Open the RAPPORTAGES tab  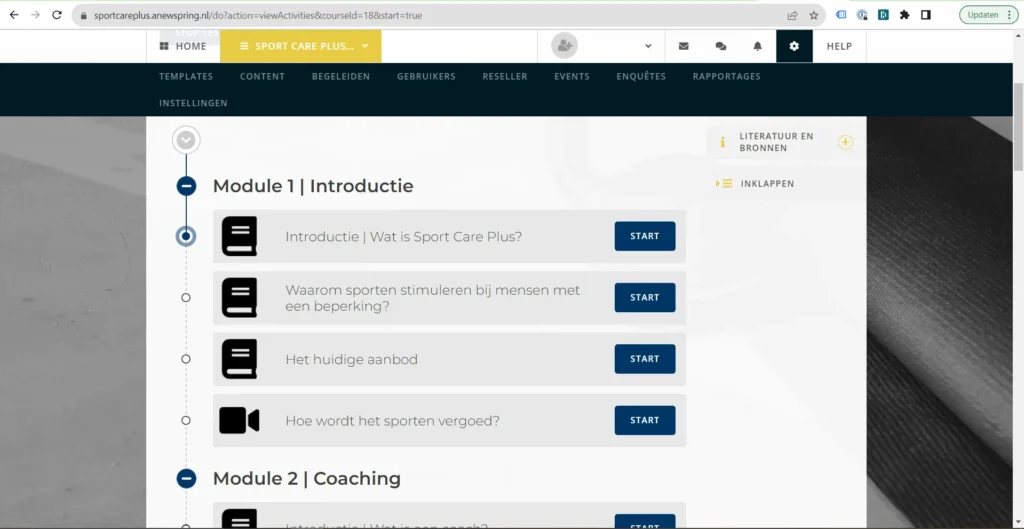tap(727, 76)
